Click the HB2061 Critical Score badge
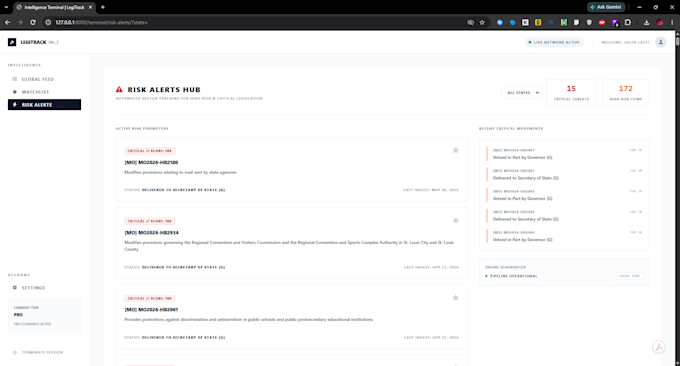Image resolution: width=680 pixels, height=366 pixels. [149, 298]
